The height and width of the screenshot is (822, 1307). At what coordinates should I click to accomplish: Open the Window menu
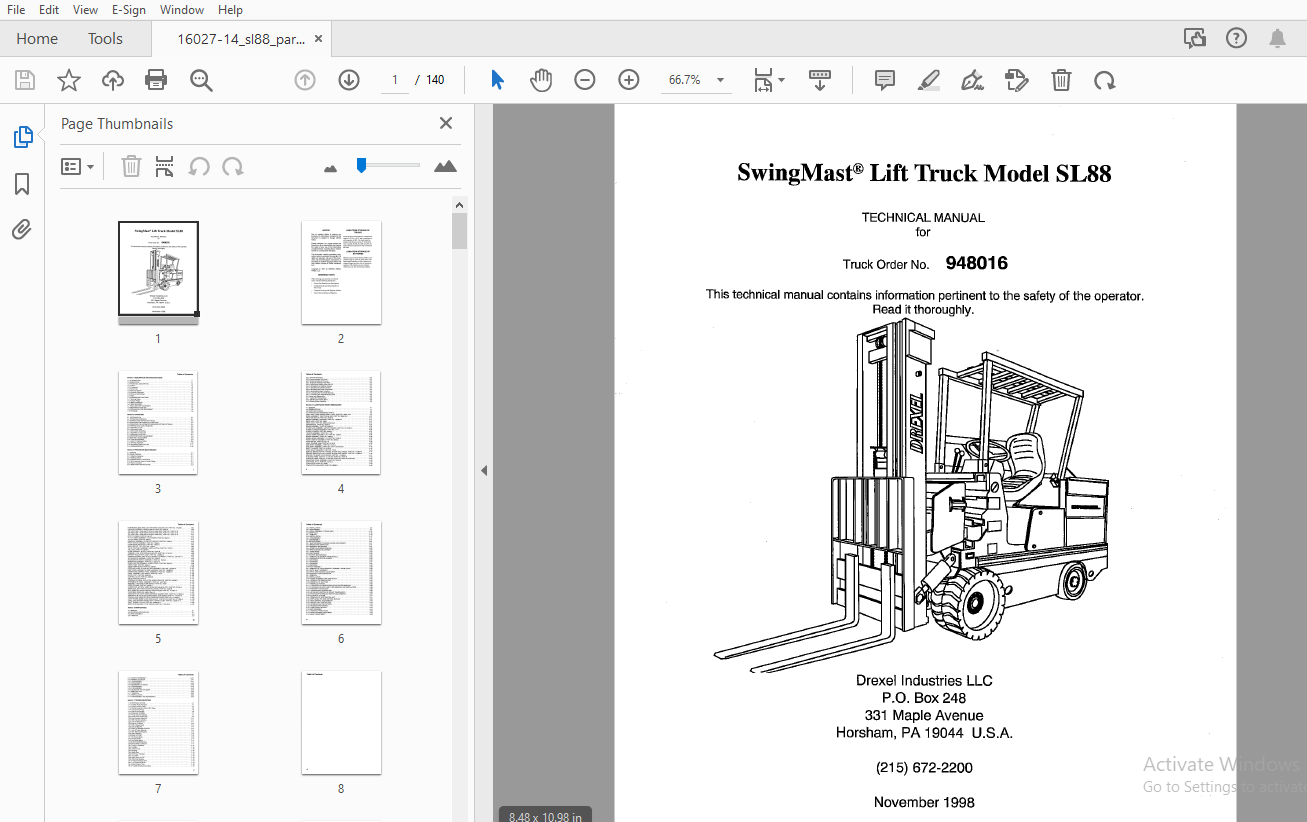click(182, 9)
